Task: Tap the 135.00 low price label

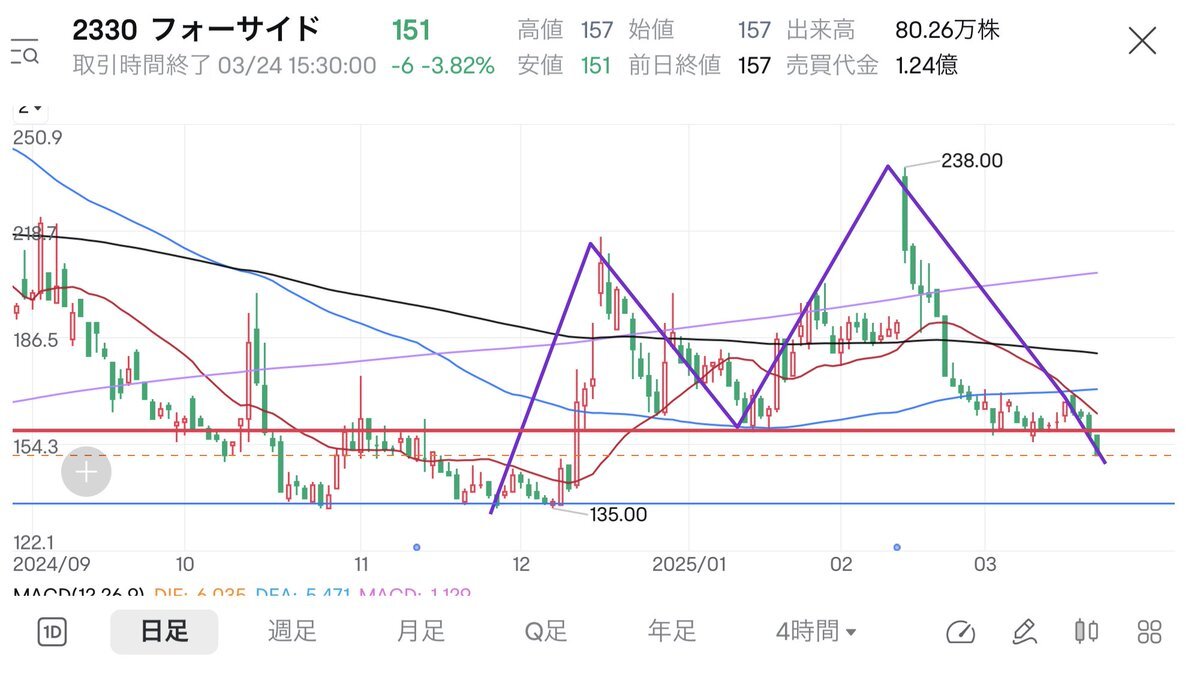Action: point(618,515)
